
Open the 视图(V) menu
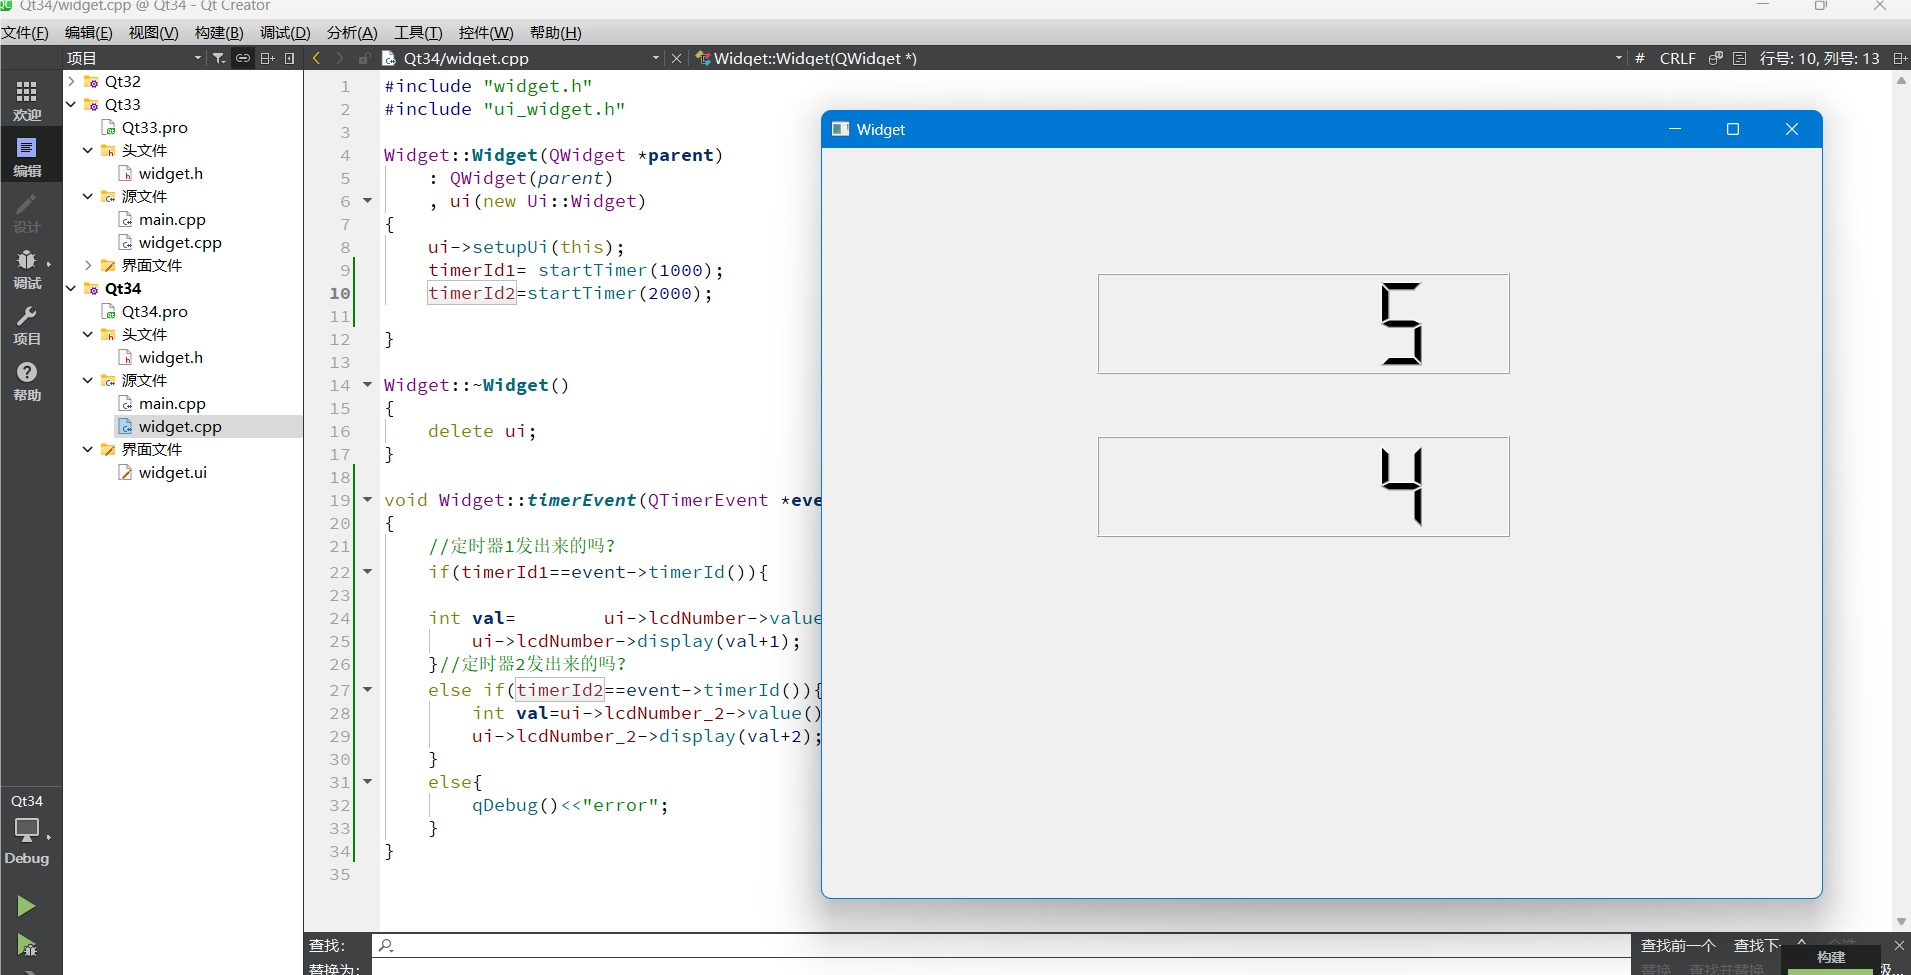point(153,32)
